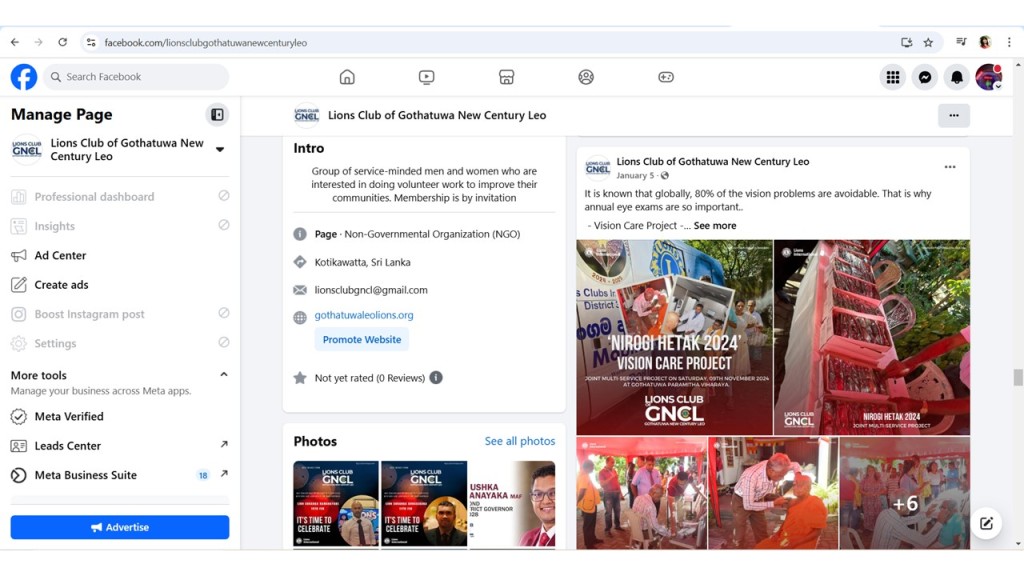This screenshot has width=1024, height=576.
Task: Open the Video tab icon
Action: [x=426, y=77]
